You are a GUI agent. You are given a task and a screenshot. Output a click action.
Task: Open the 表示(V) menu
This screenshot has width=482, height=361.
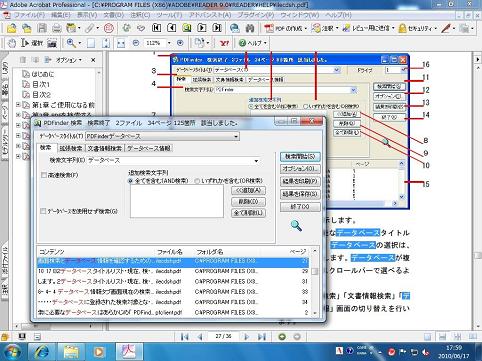[x=87, y=15]
